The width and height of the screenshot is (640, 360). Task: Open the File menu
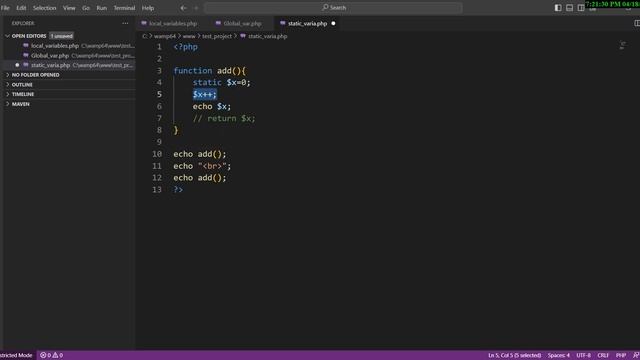5,8
